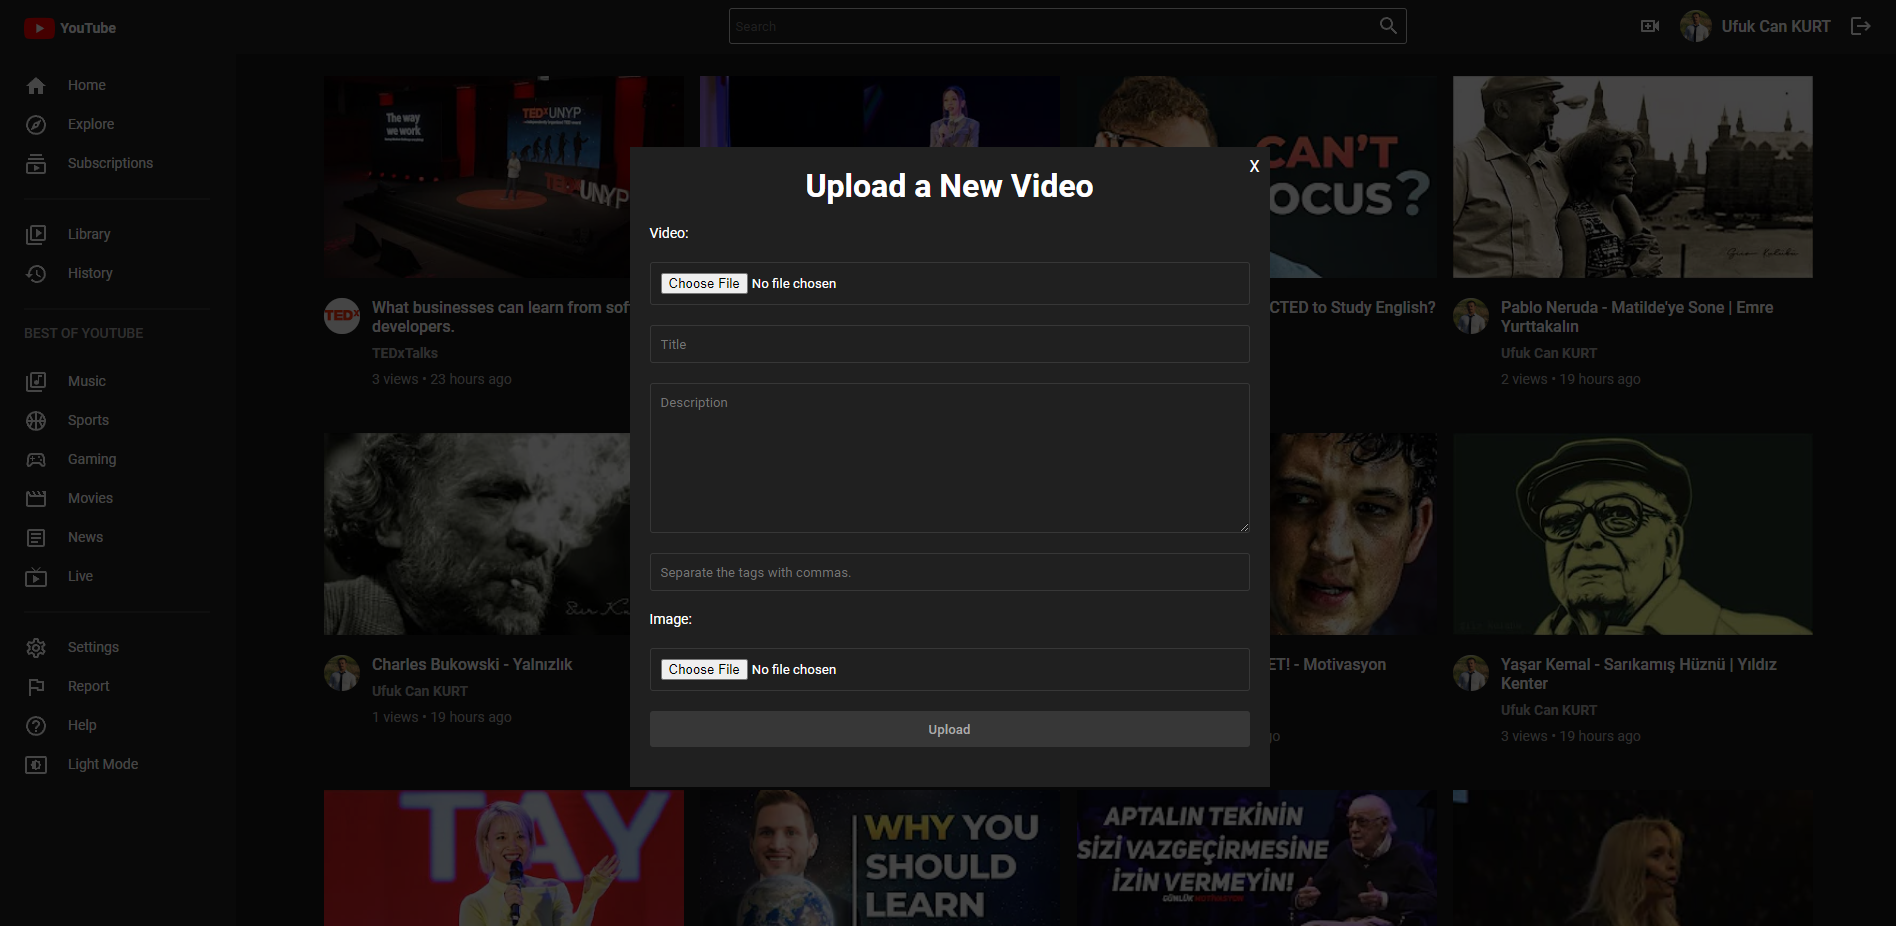This screenshot has height=926, width=1896.
Task: Open video titled Charles Bukowski - Yalnızlık
Action: (x=472, y=664)
